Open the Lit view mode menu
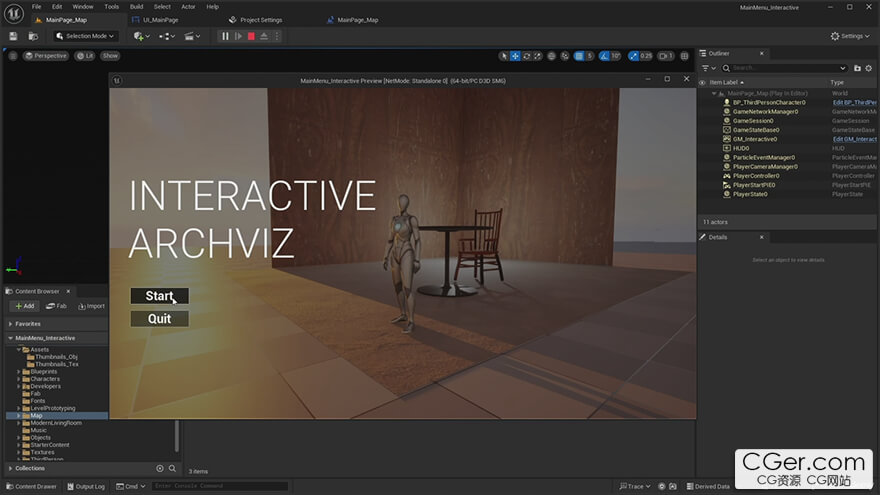 click(85, 56)
